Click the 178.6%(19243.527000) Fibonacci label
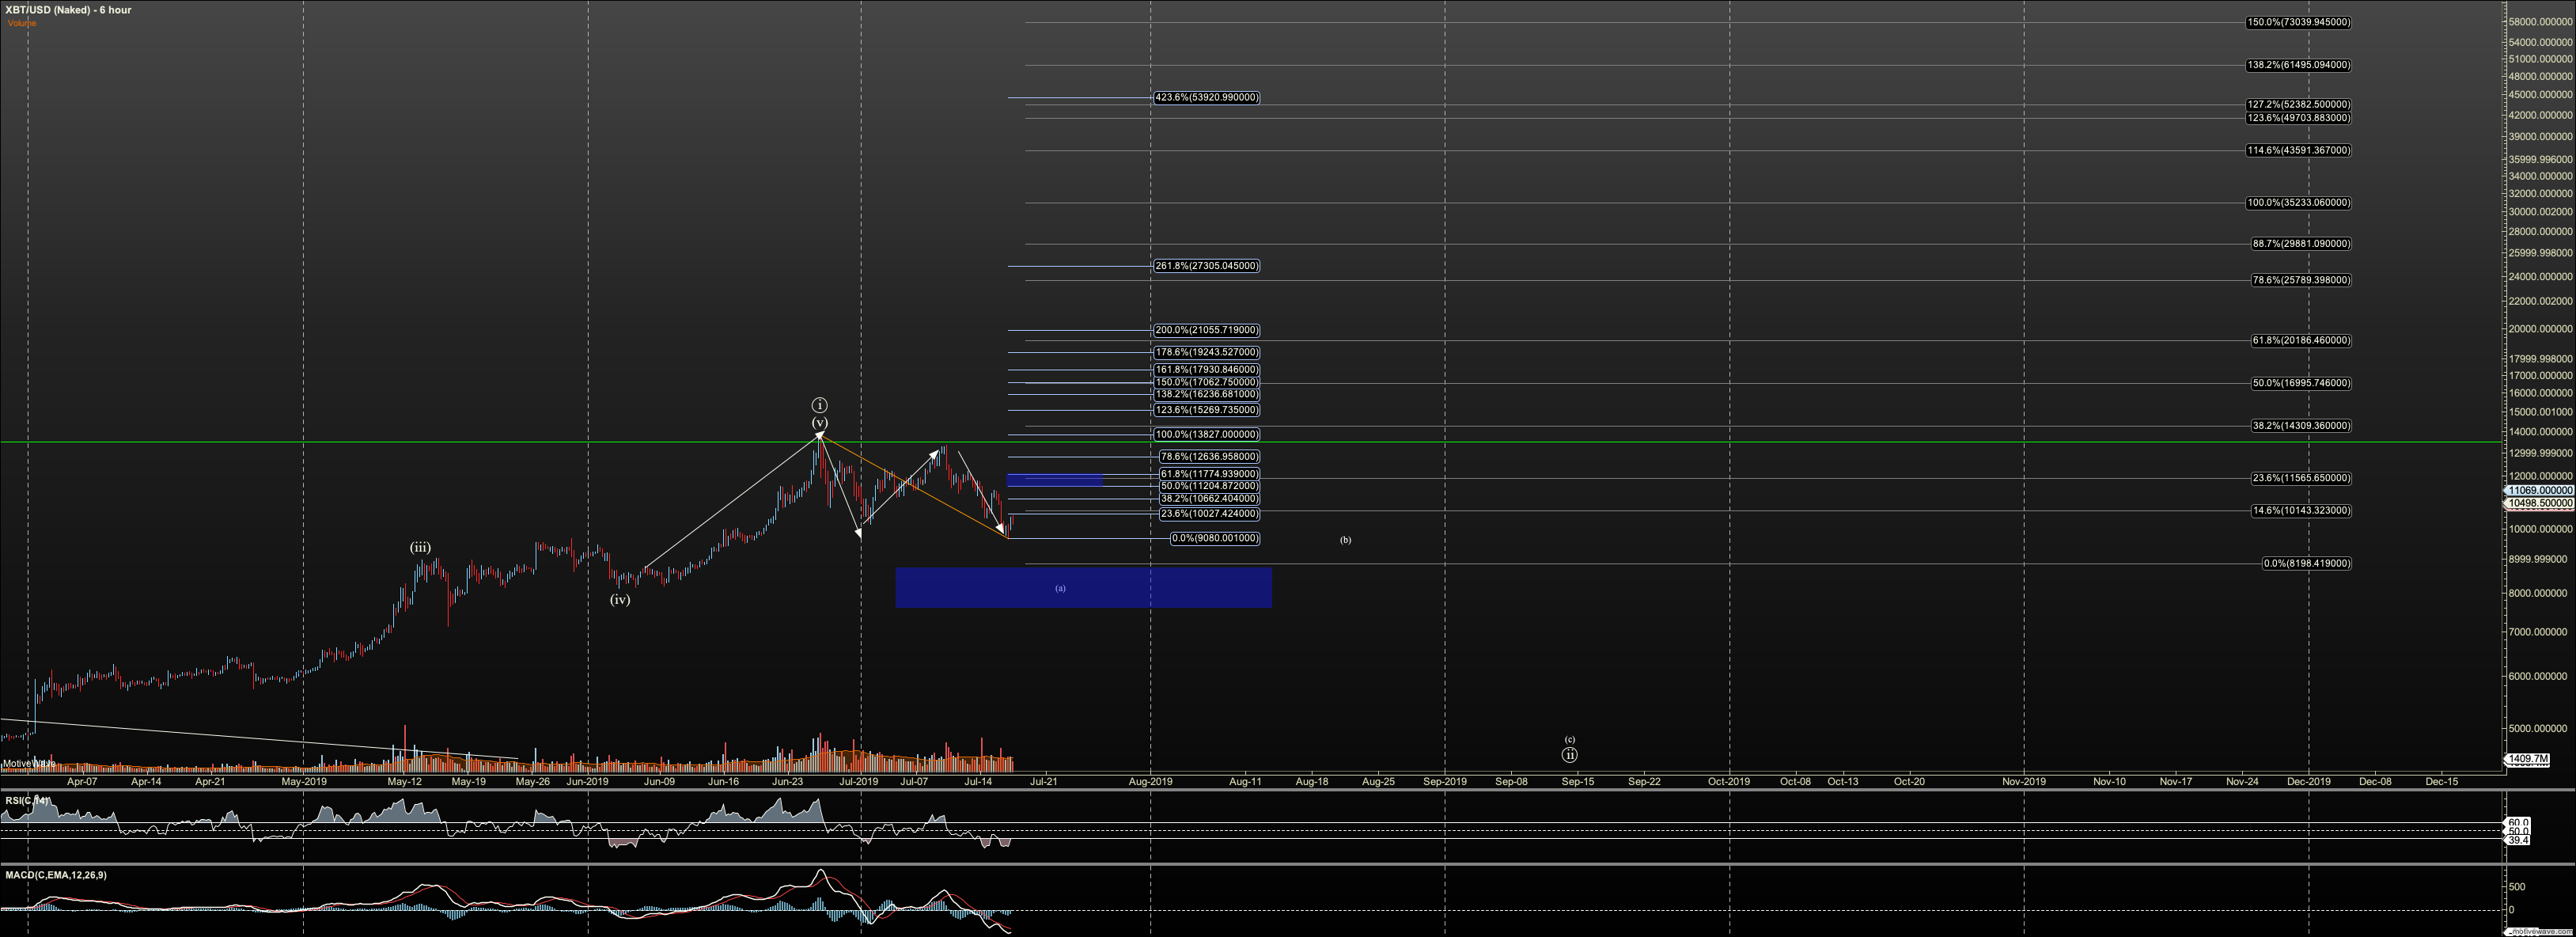 point(1206,352)
